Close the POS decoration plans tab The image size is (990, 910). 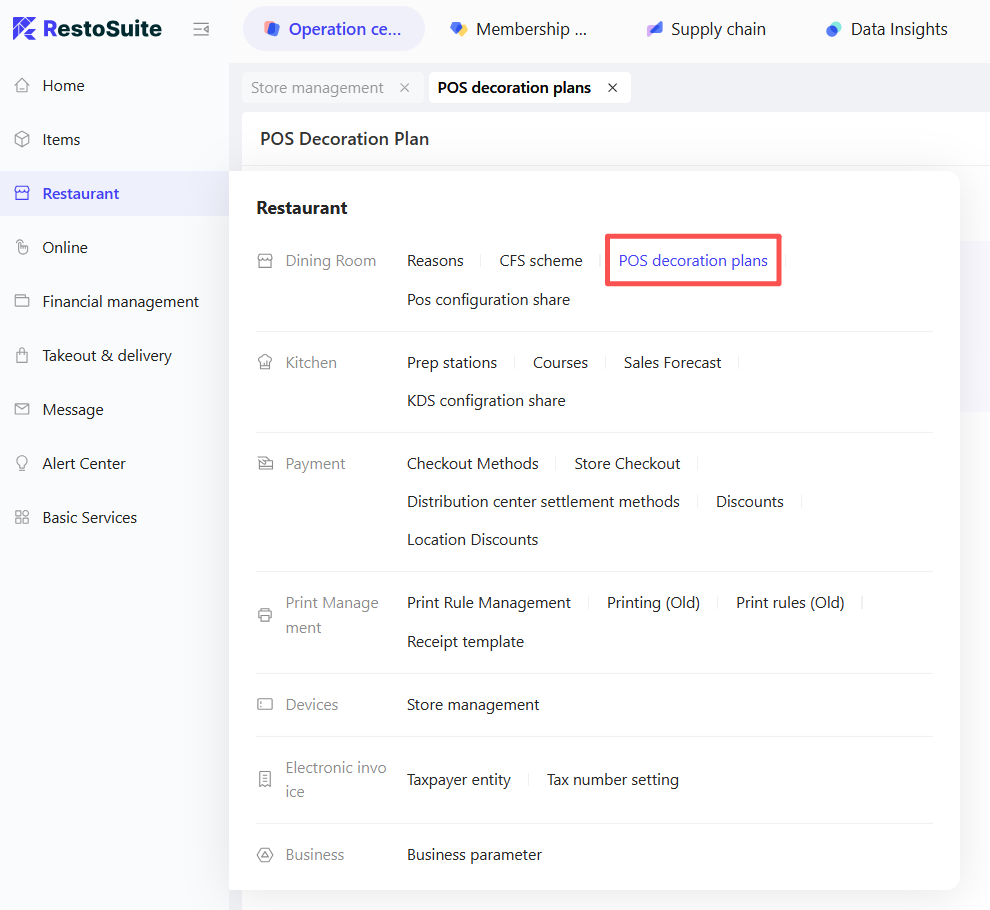pos(613,88)
